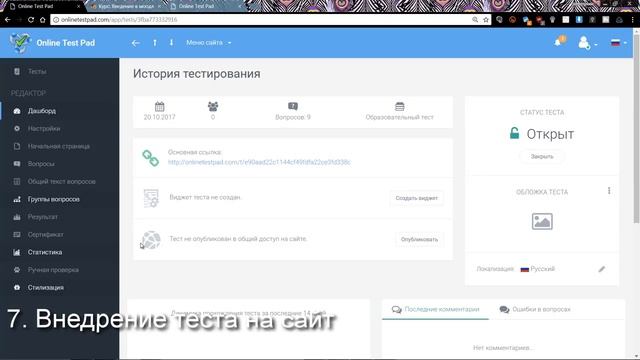
Task: Click the test cover image placeholder
Action: (x=542, y=221)
